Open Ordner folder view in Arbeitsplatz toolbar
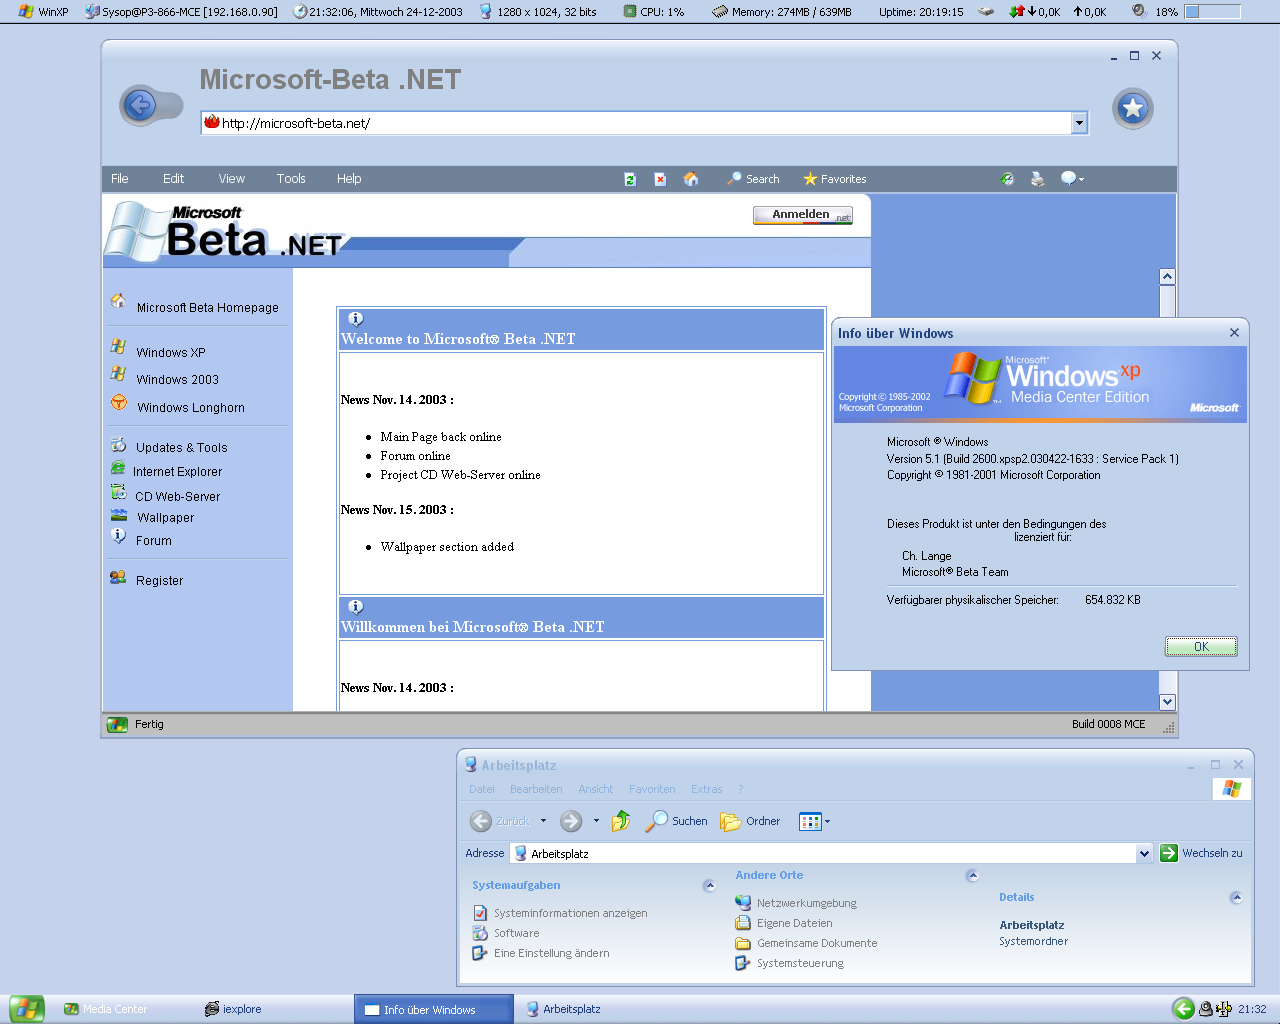Viewport: 1280px width, 1024px height. pos(750,821)
